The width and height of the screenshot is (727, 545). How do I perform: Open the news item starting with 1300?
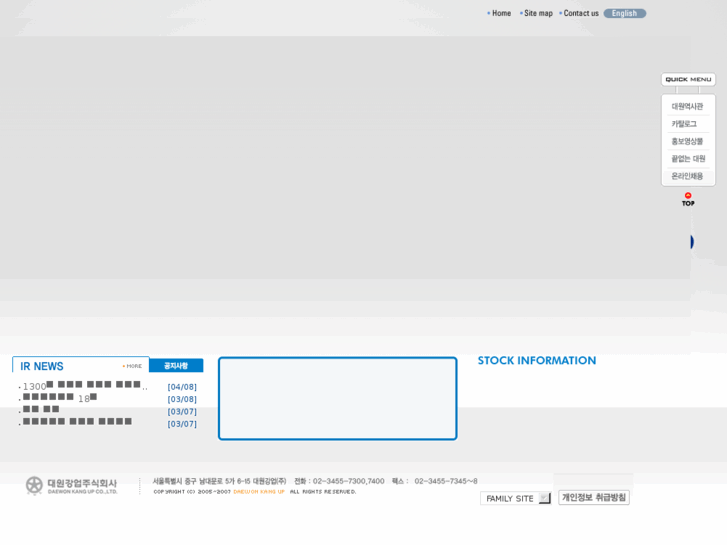[85, 386]
